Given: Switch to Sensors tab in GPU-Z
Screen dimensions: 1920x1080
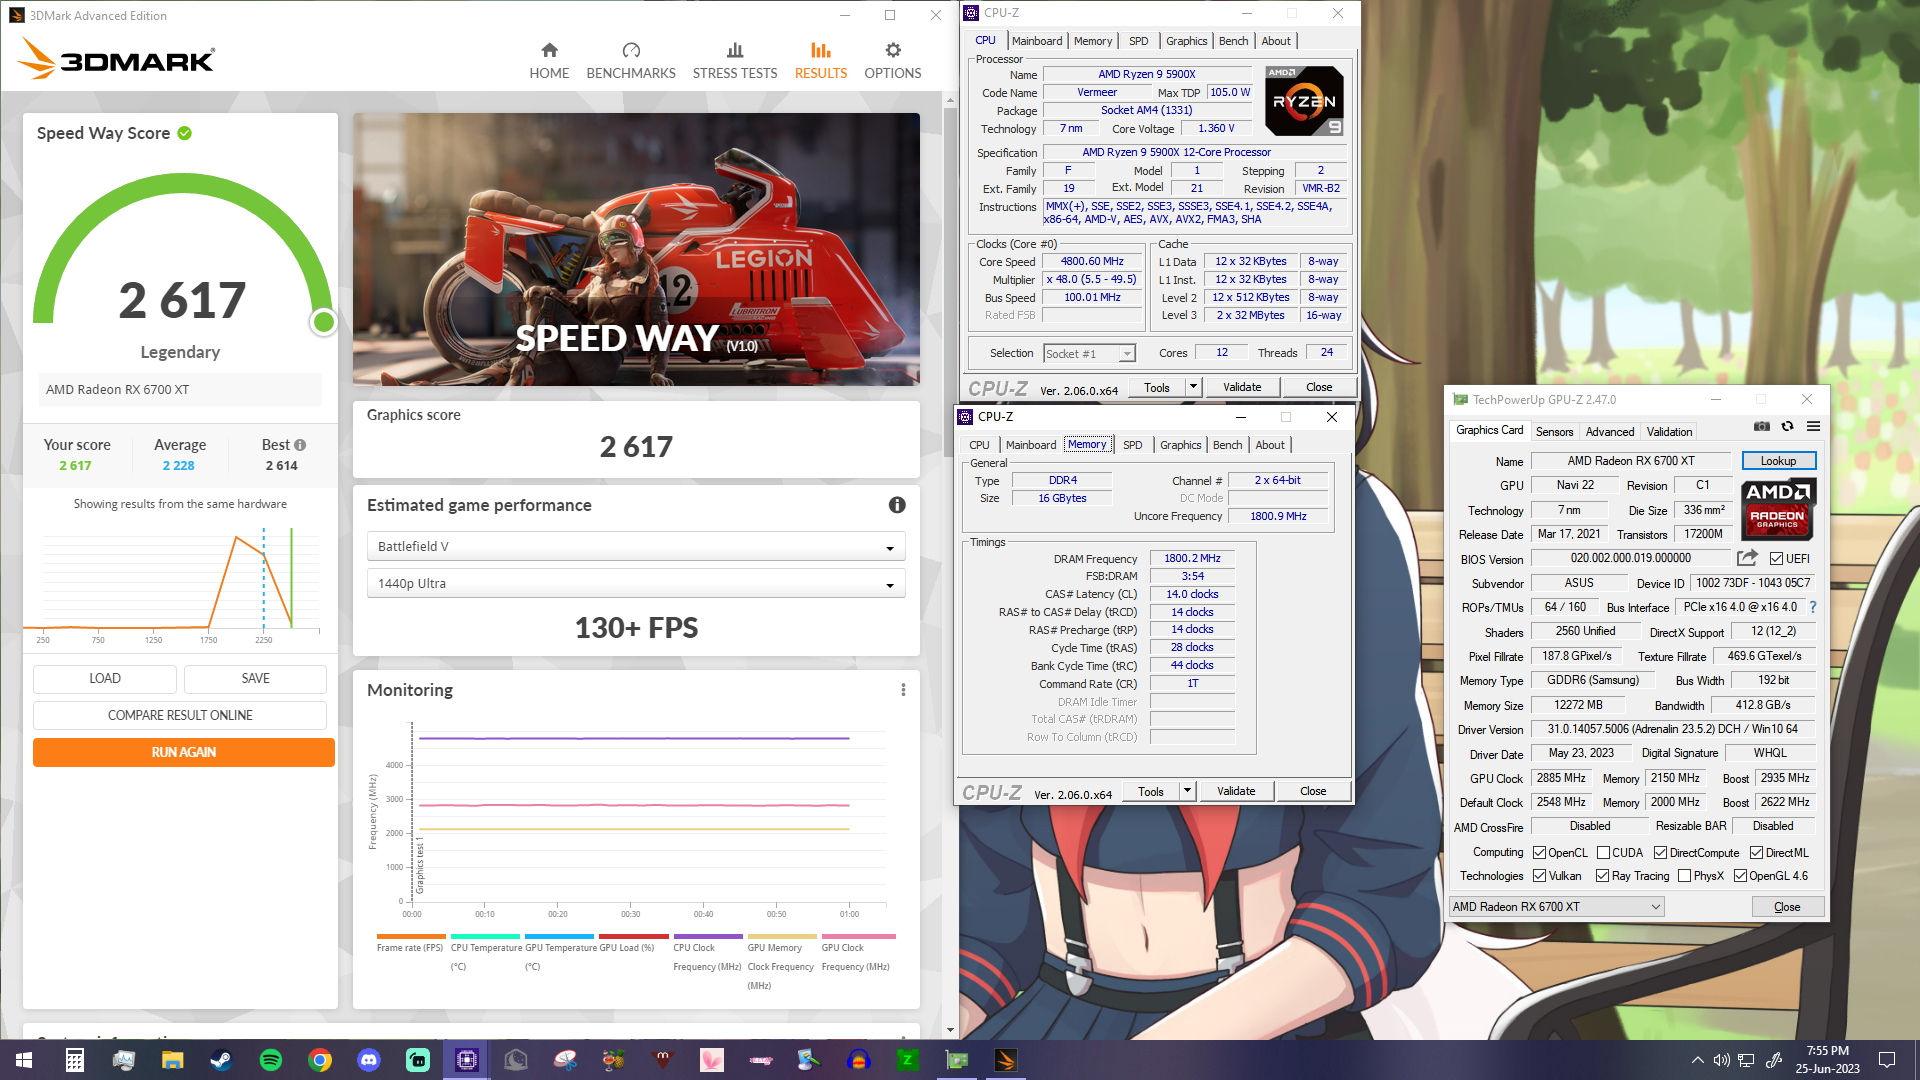Looking at the screenshot, I should pyautogui.click(x=1554, y=432).
